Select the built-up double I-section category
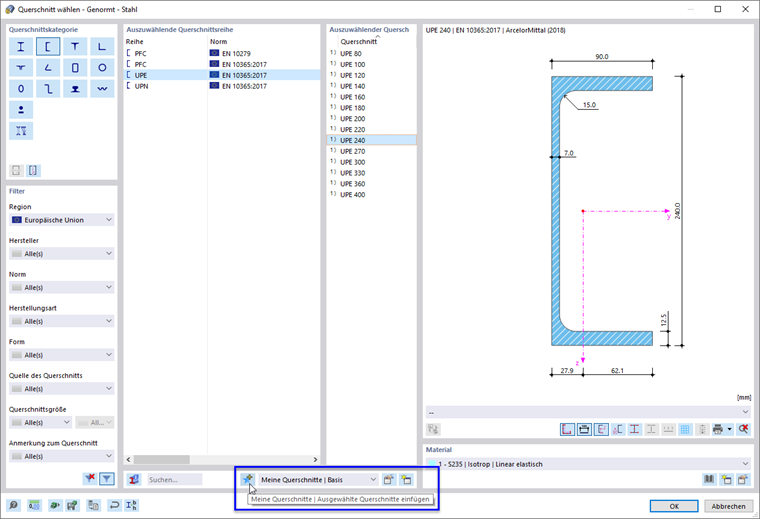The height and width of the screenshot is (519, 760). pos(21,131)
